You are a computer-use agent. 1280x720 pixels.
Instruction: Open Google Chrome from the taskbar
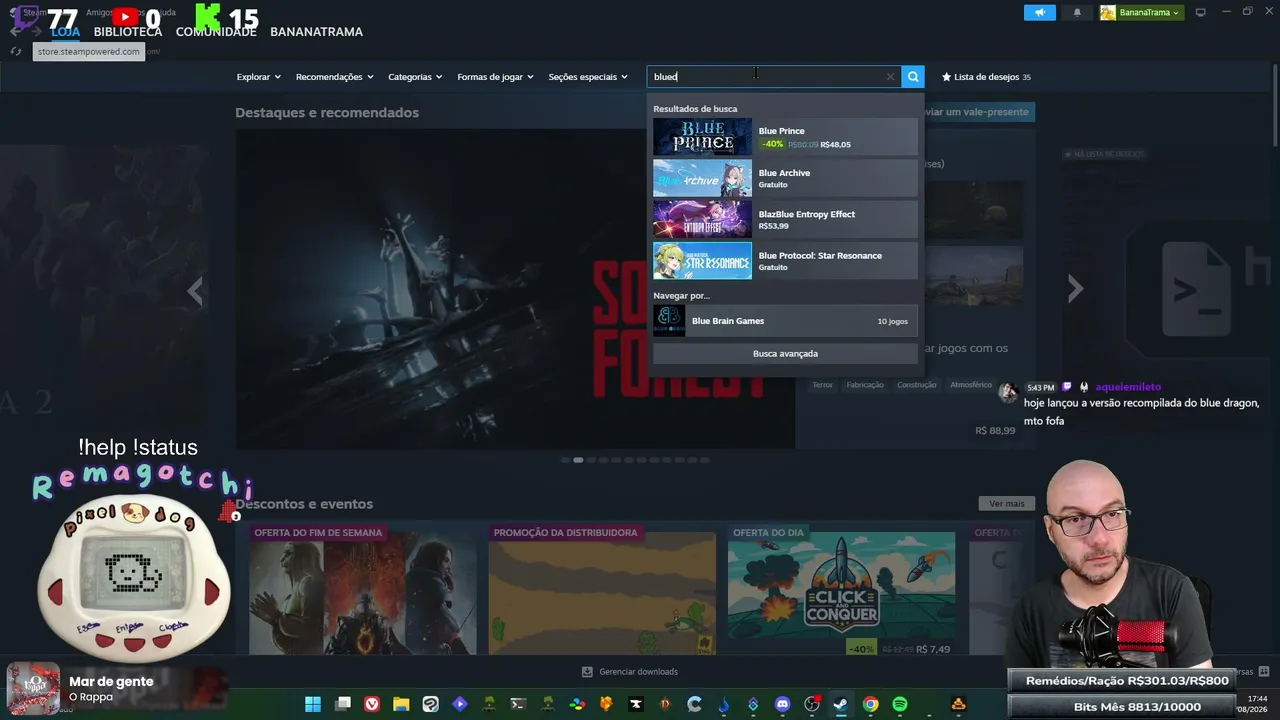click(871, 704)
